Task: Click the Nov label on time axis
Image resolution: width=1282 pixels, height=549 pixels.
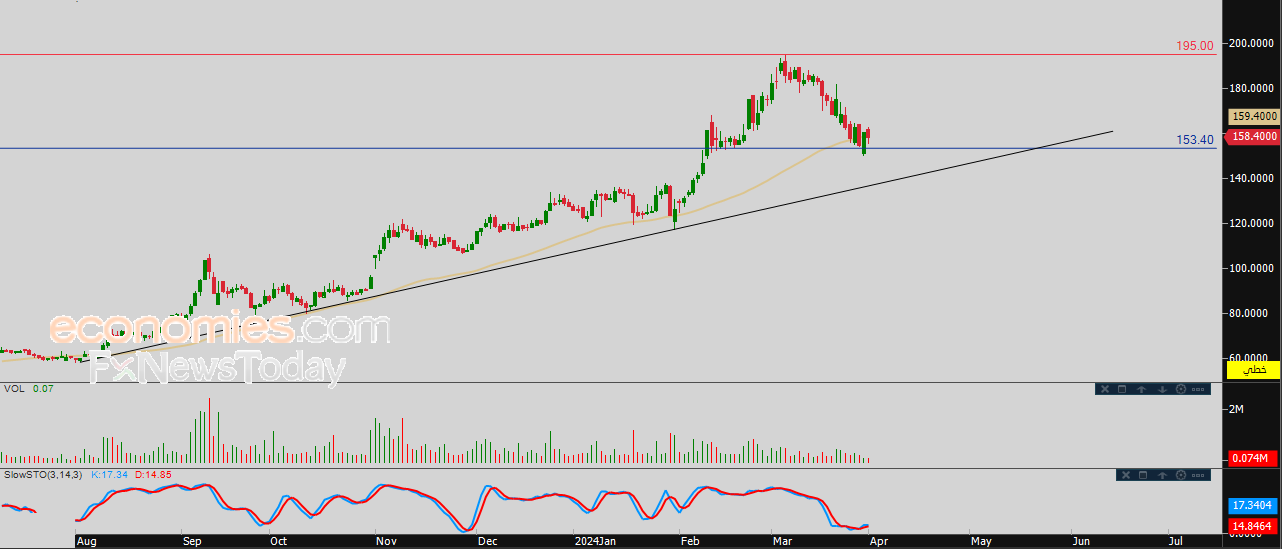Action: pyautogui.click(x=387, y=541)
